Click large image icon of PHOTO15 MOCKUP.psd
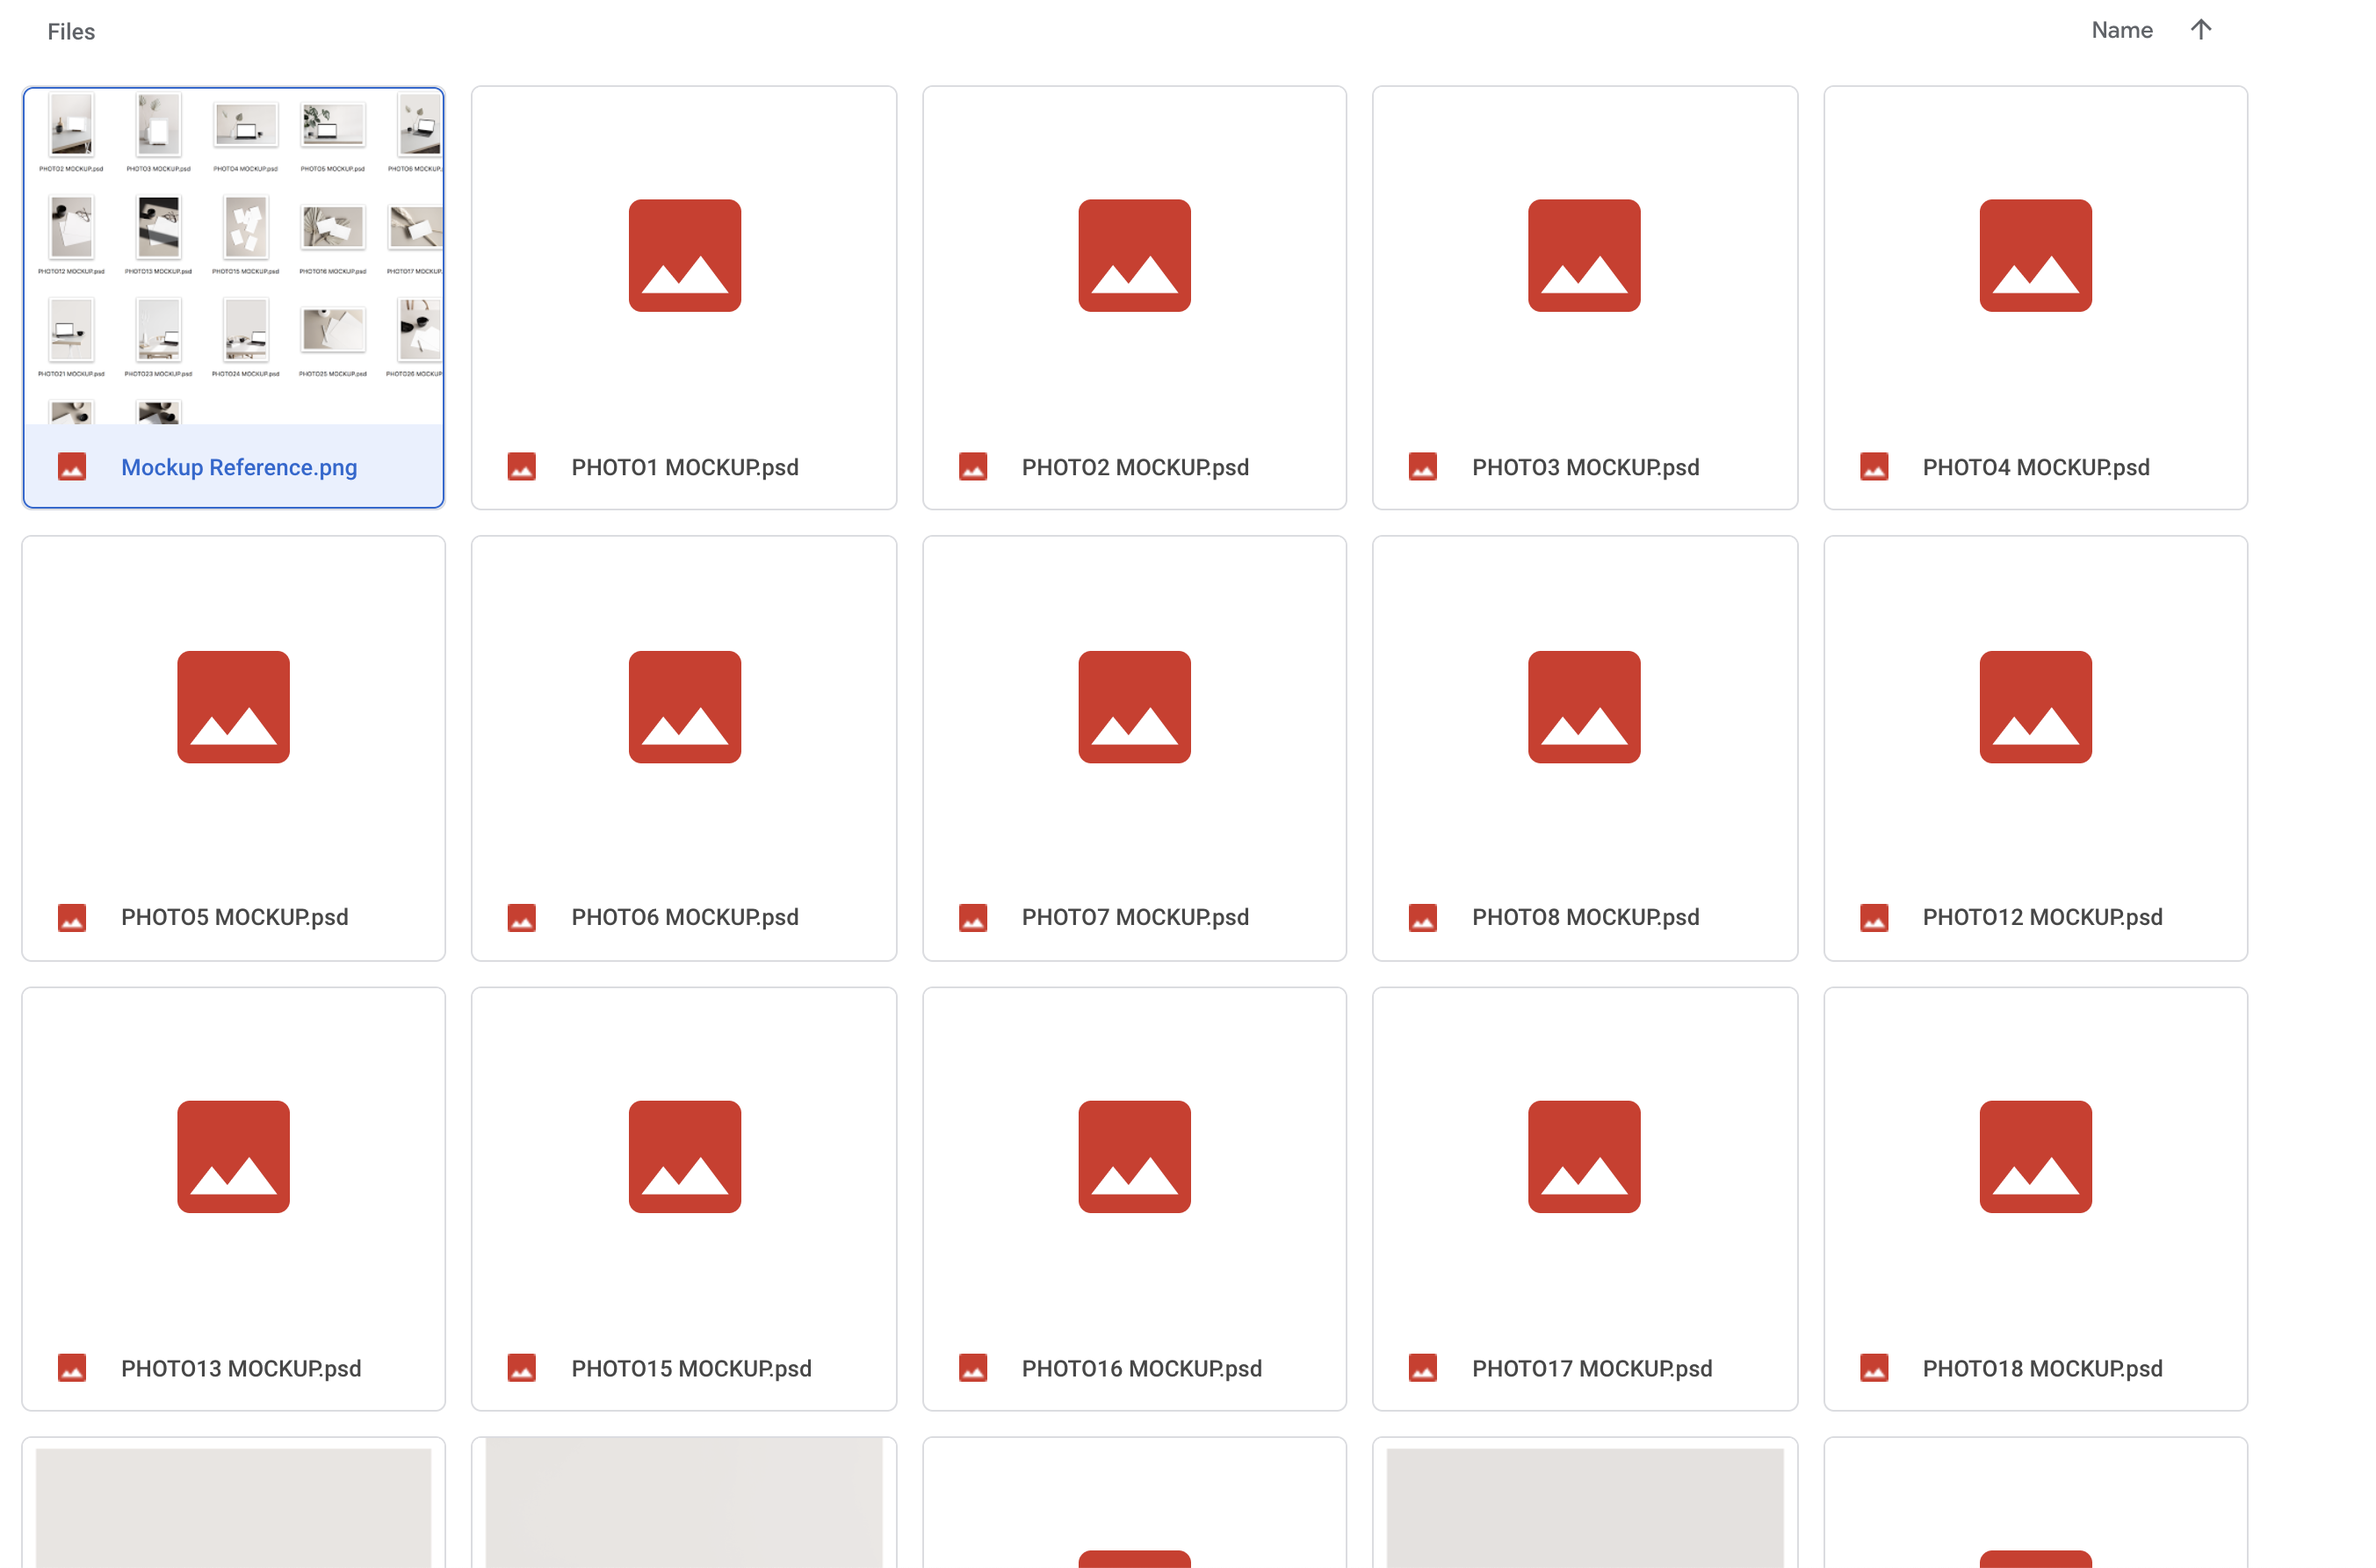The width and height of the screenshot is (2376, 1568). 684,1157
